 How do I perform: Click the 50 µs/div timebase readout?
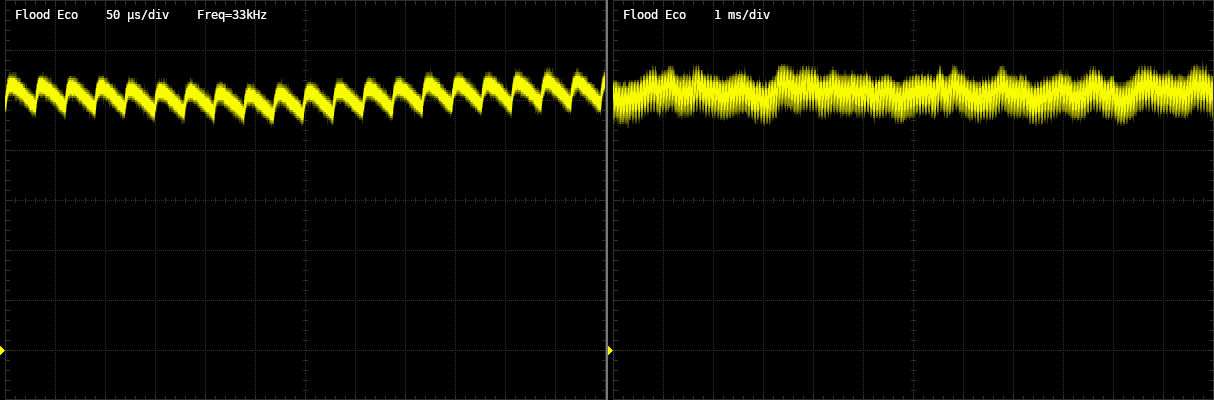tap(137, 15)
